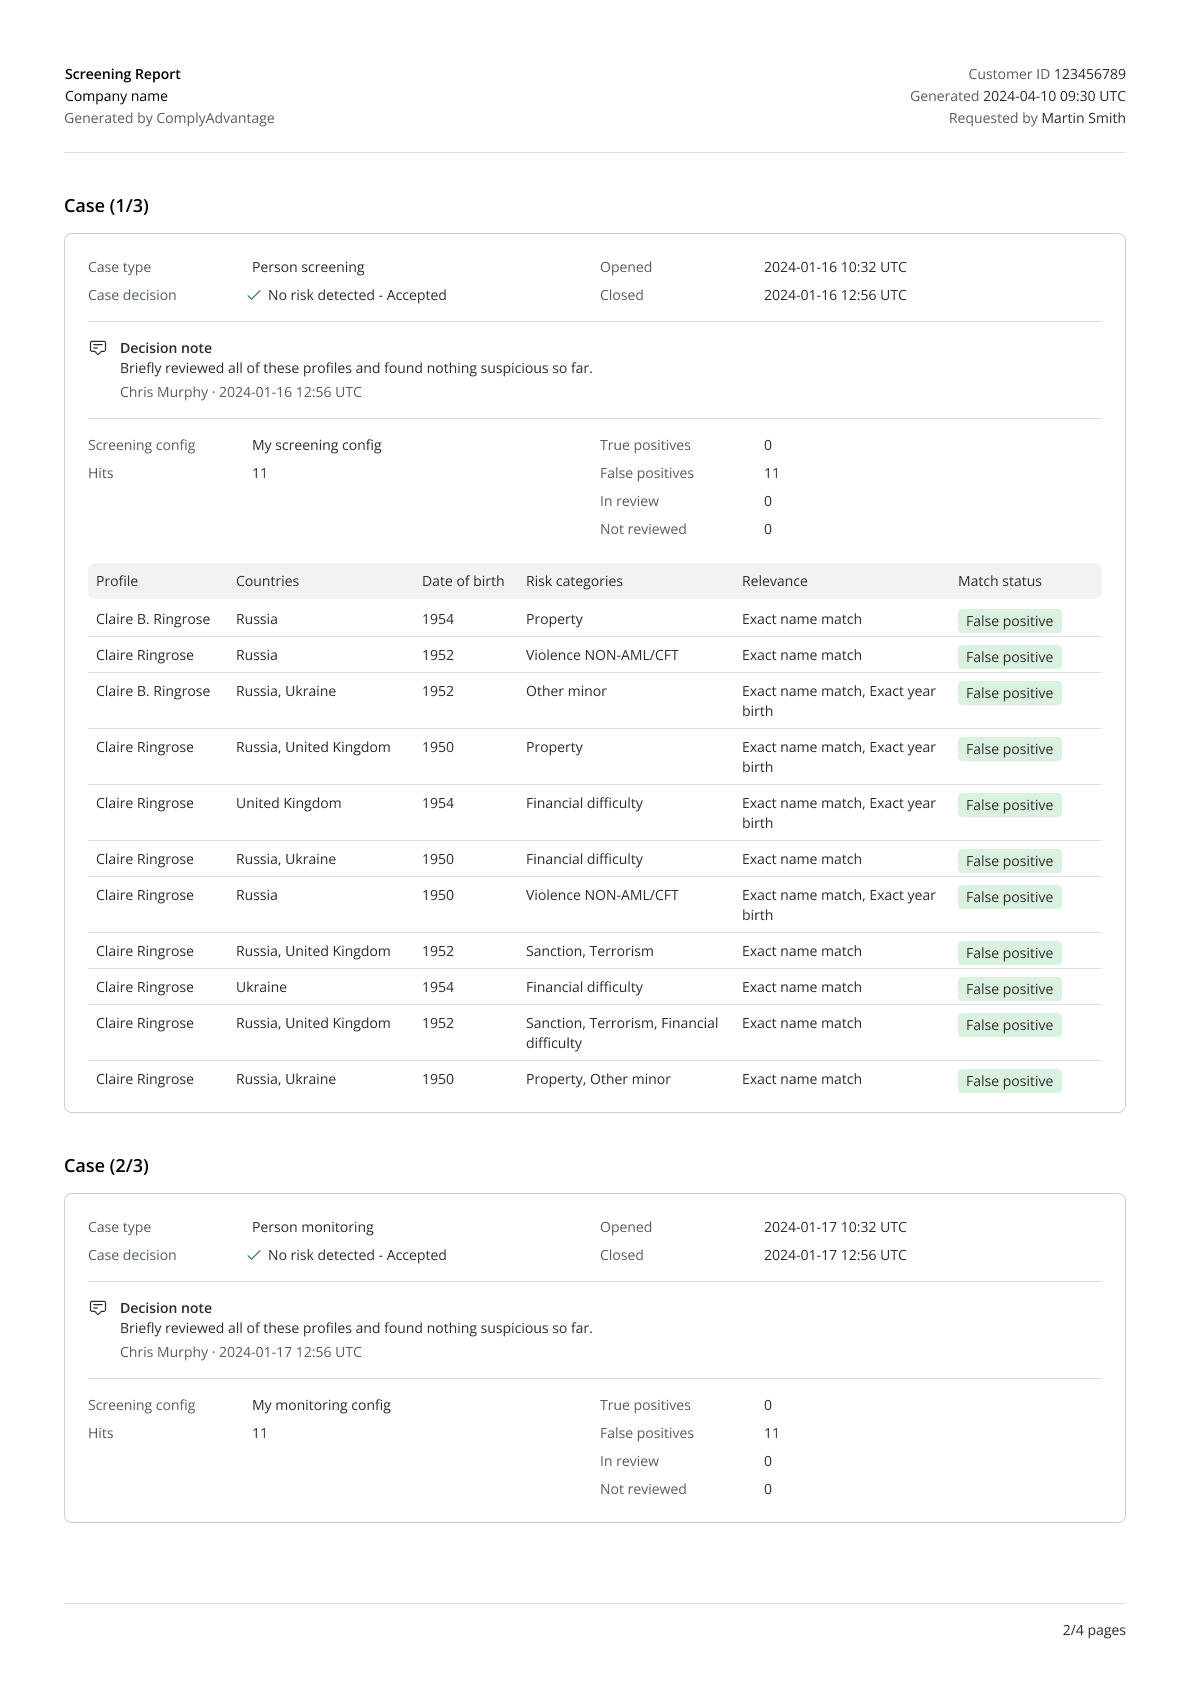Select the Risk categories column header
The width and height of the screenshot is (1190, 1684).
coord(574,581)
